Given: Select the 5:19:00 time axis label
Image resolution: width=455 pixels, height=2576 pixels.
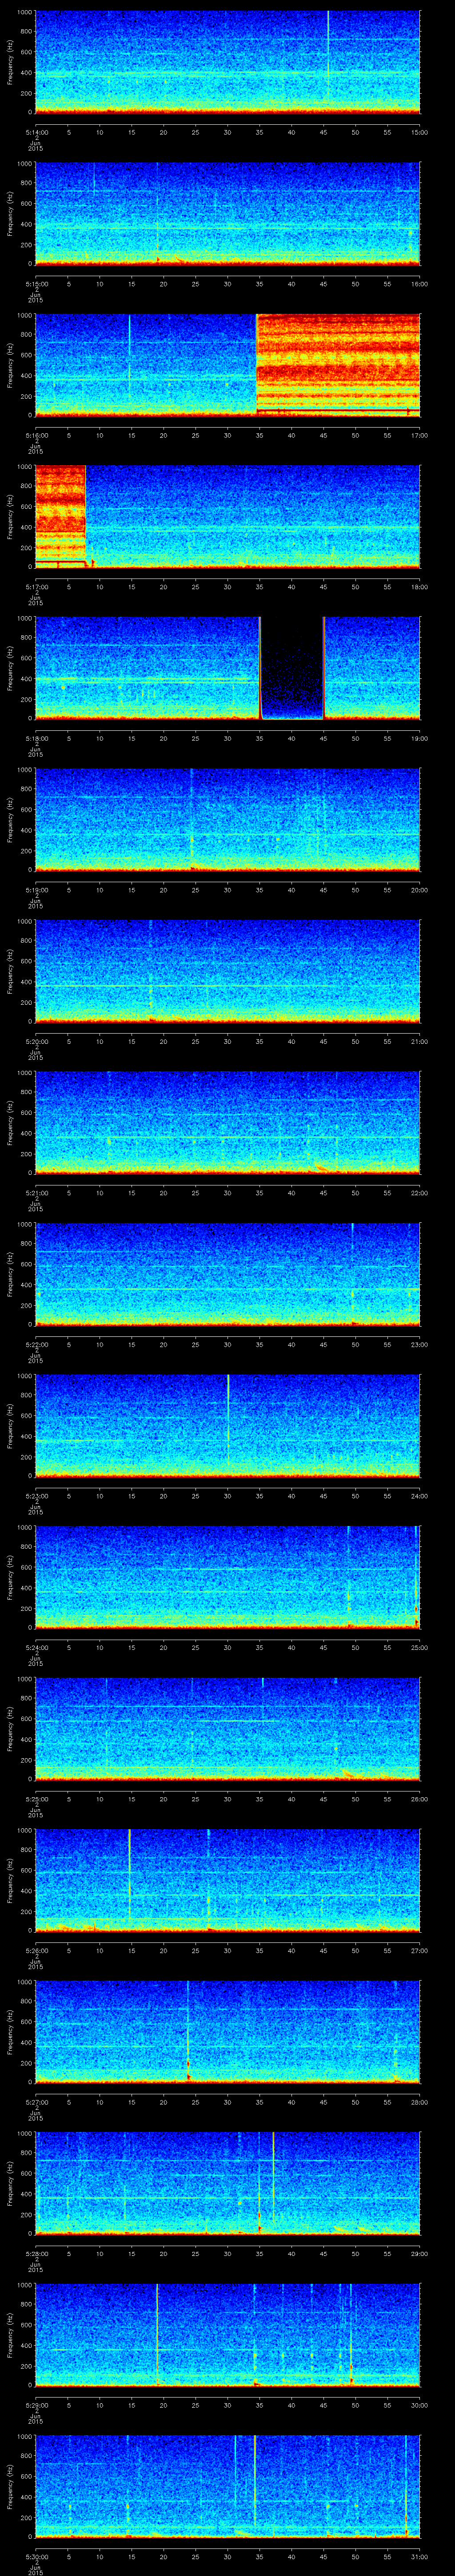Looking at the screenshot, I should 36,890.
